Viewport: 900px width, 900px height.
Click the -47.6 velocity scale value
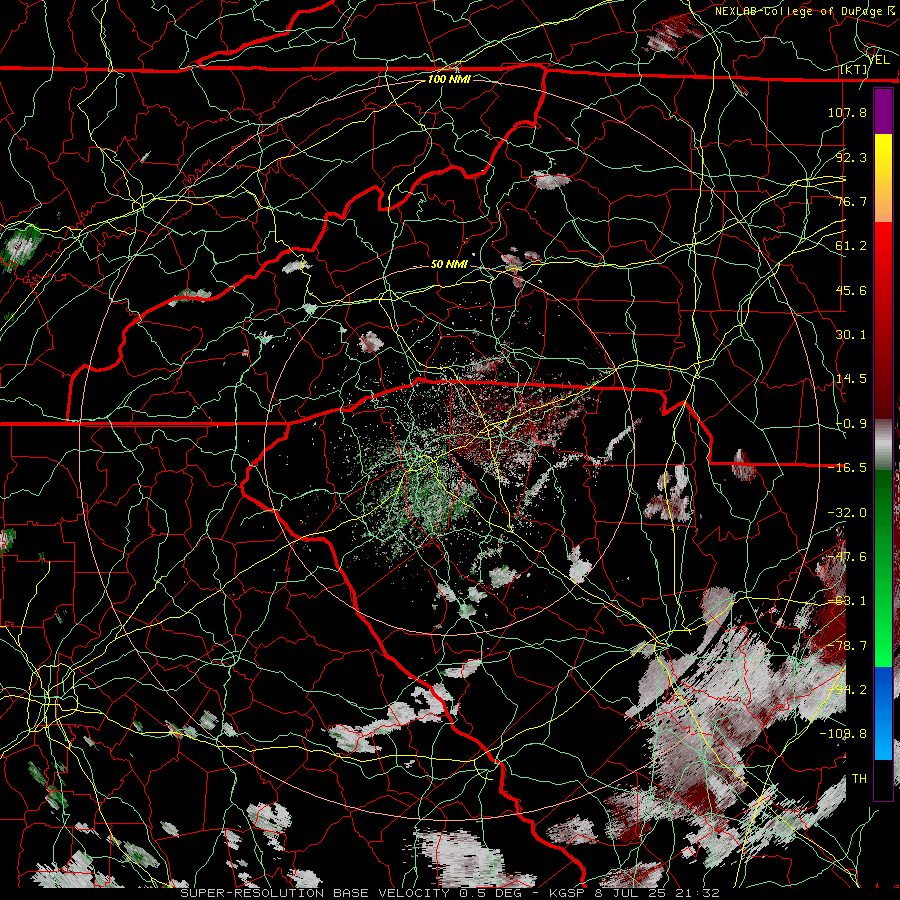click(x=847, y=557)
